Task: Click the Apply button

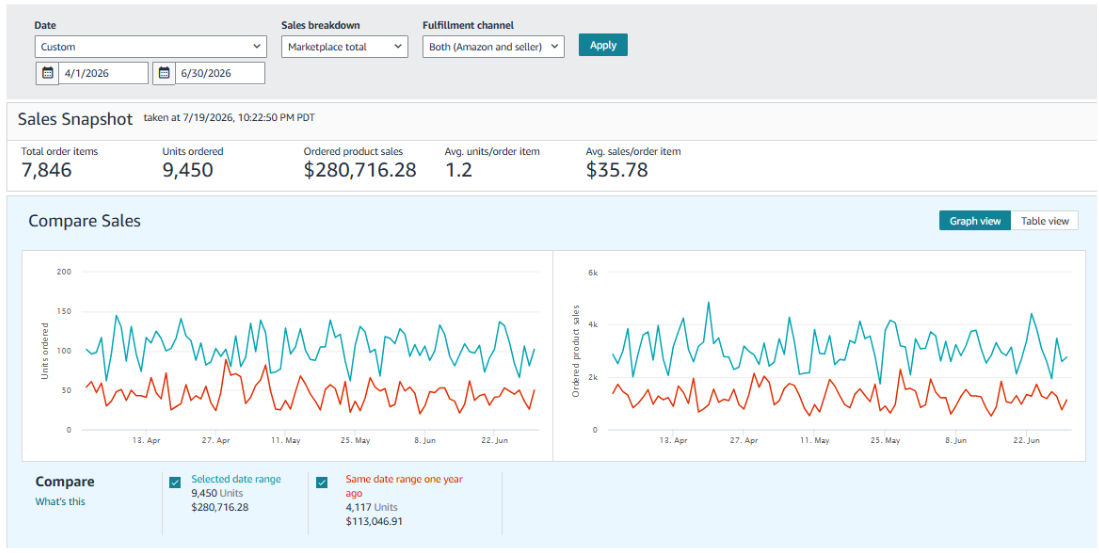Action: [x=603, y=45]
